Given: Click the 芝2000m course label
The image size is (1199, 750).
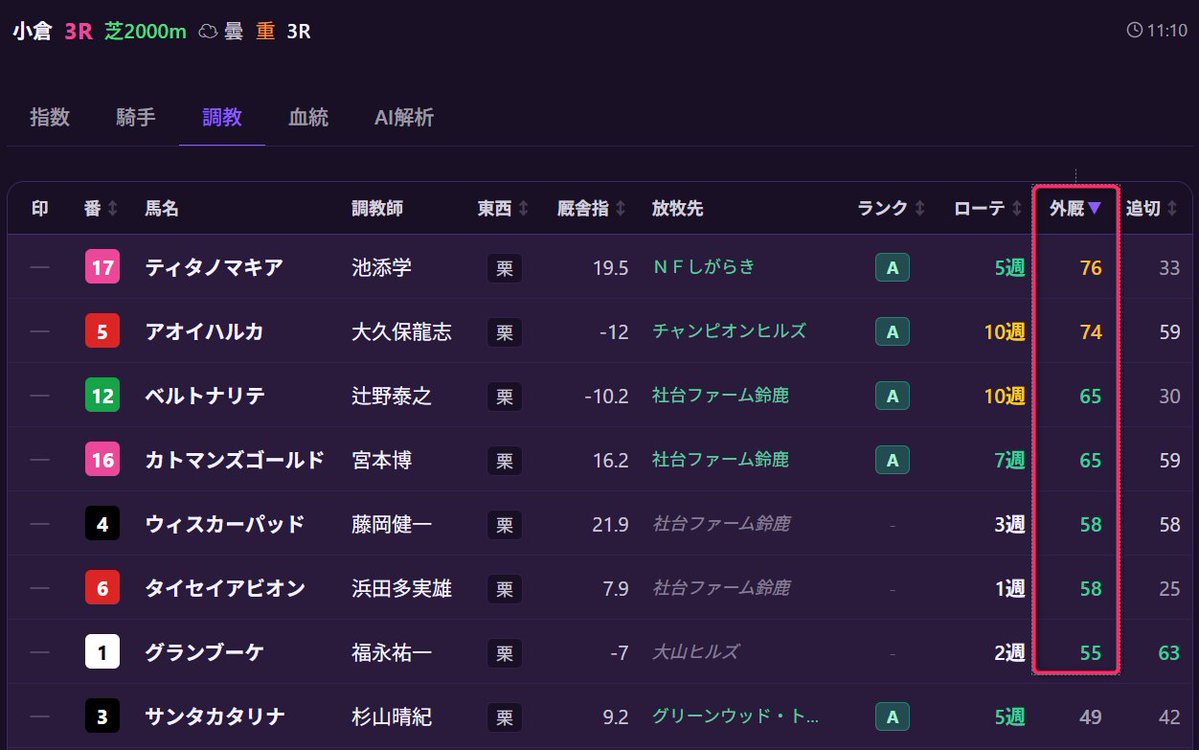Looking at the screenshot, I should [145, 31].
